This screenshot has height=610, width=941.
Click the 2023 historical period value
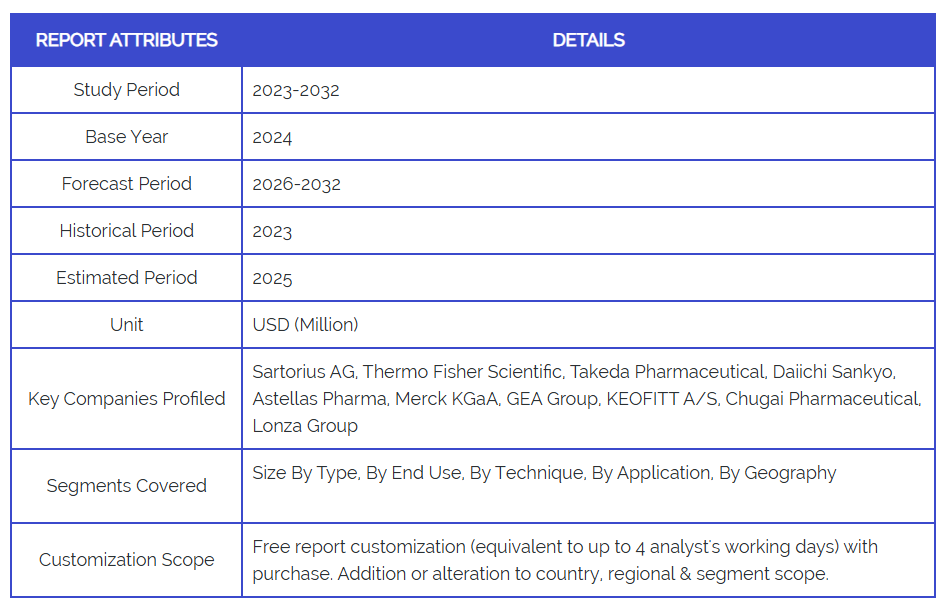tap(272, 231)
